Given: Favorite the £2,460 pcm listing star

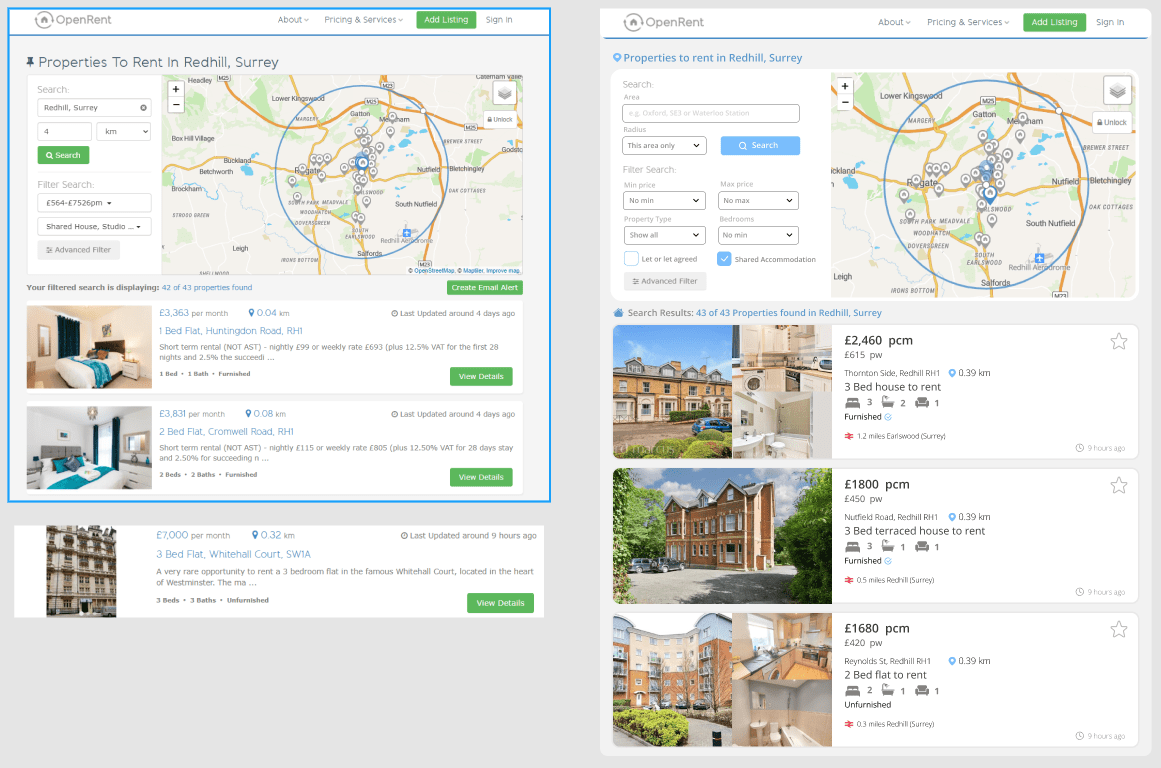Looking at the screenshot, I should click(1118, 342).
